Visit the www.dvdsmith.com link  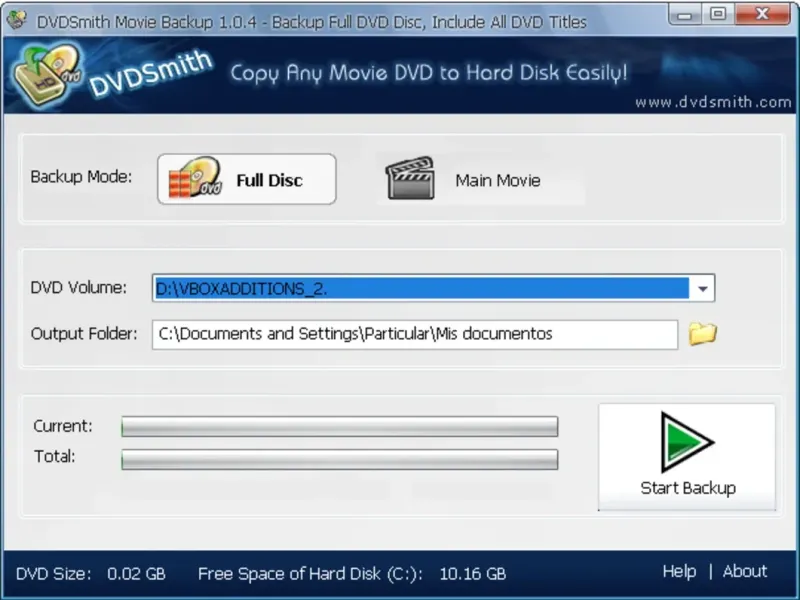coord(713,102)
